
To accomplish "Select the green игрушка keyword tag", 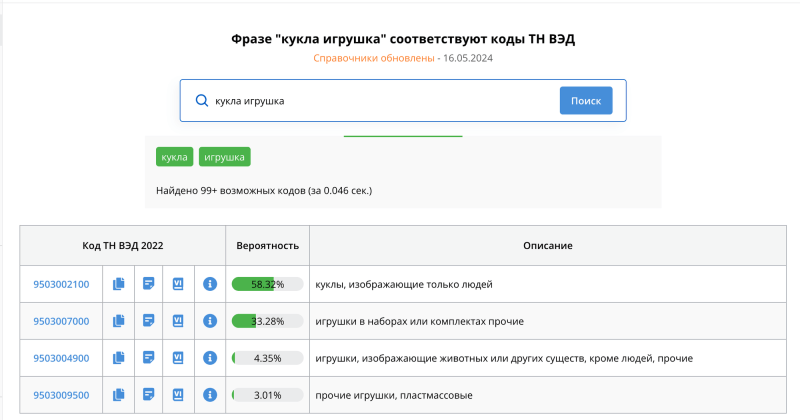I will click(224, 157).
